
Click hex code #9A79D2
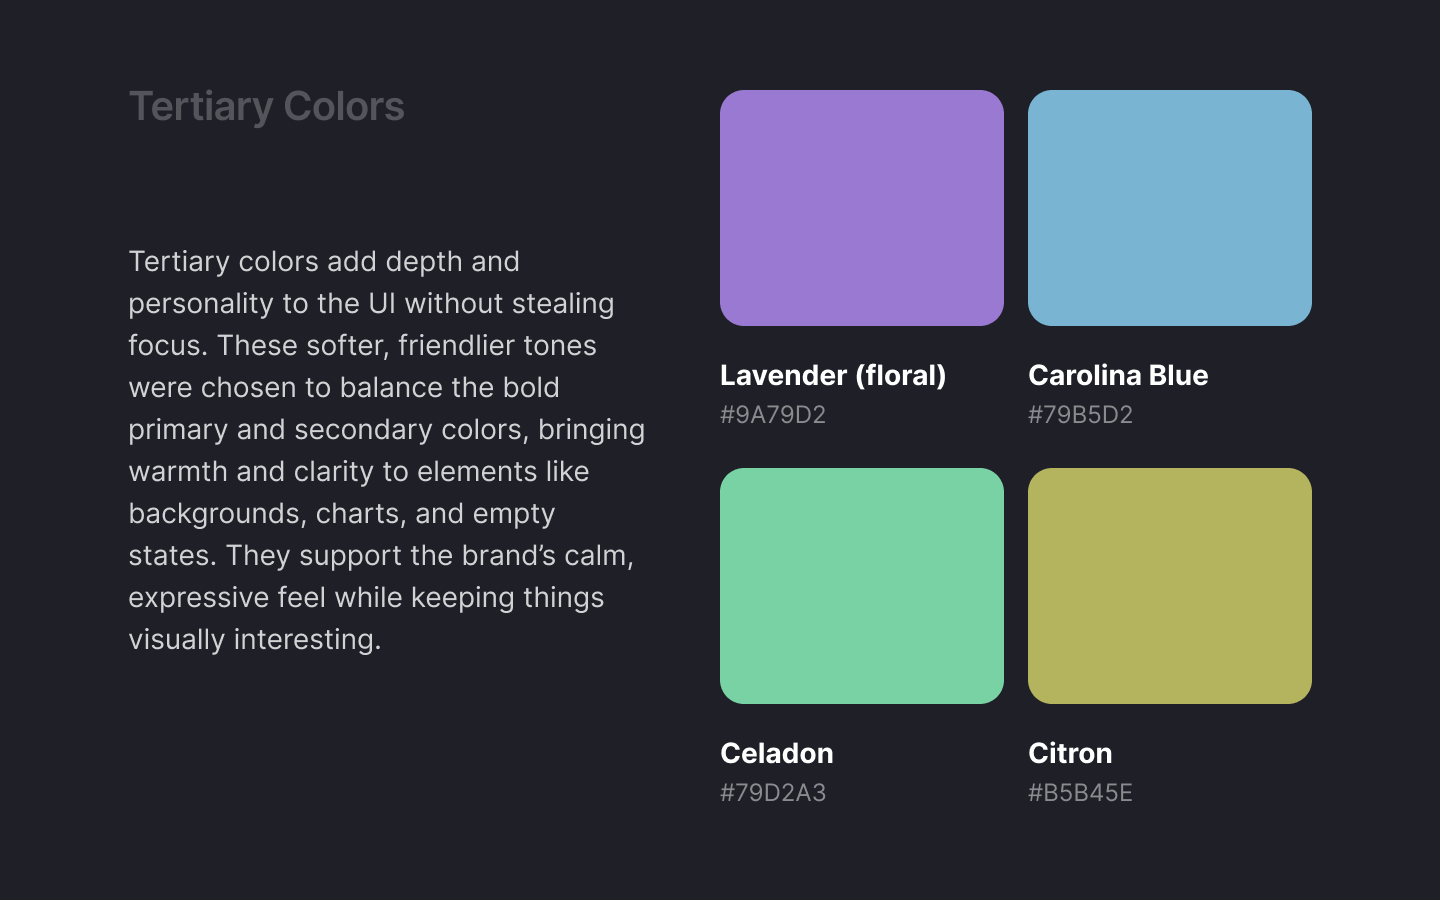773,415
